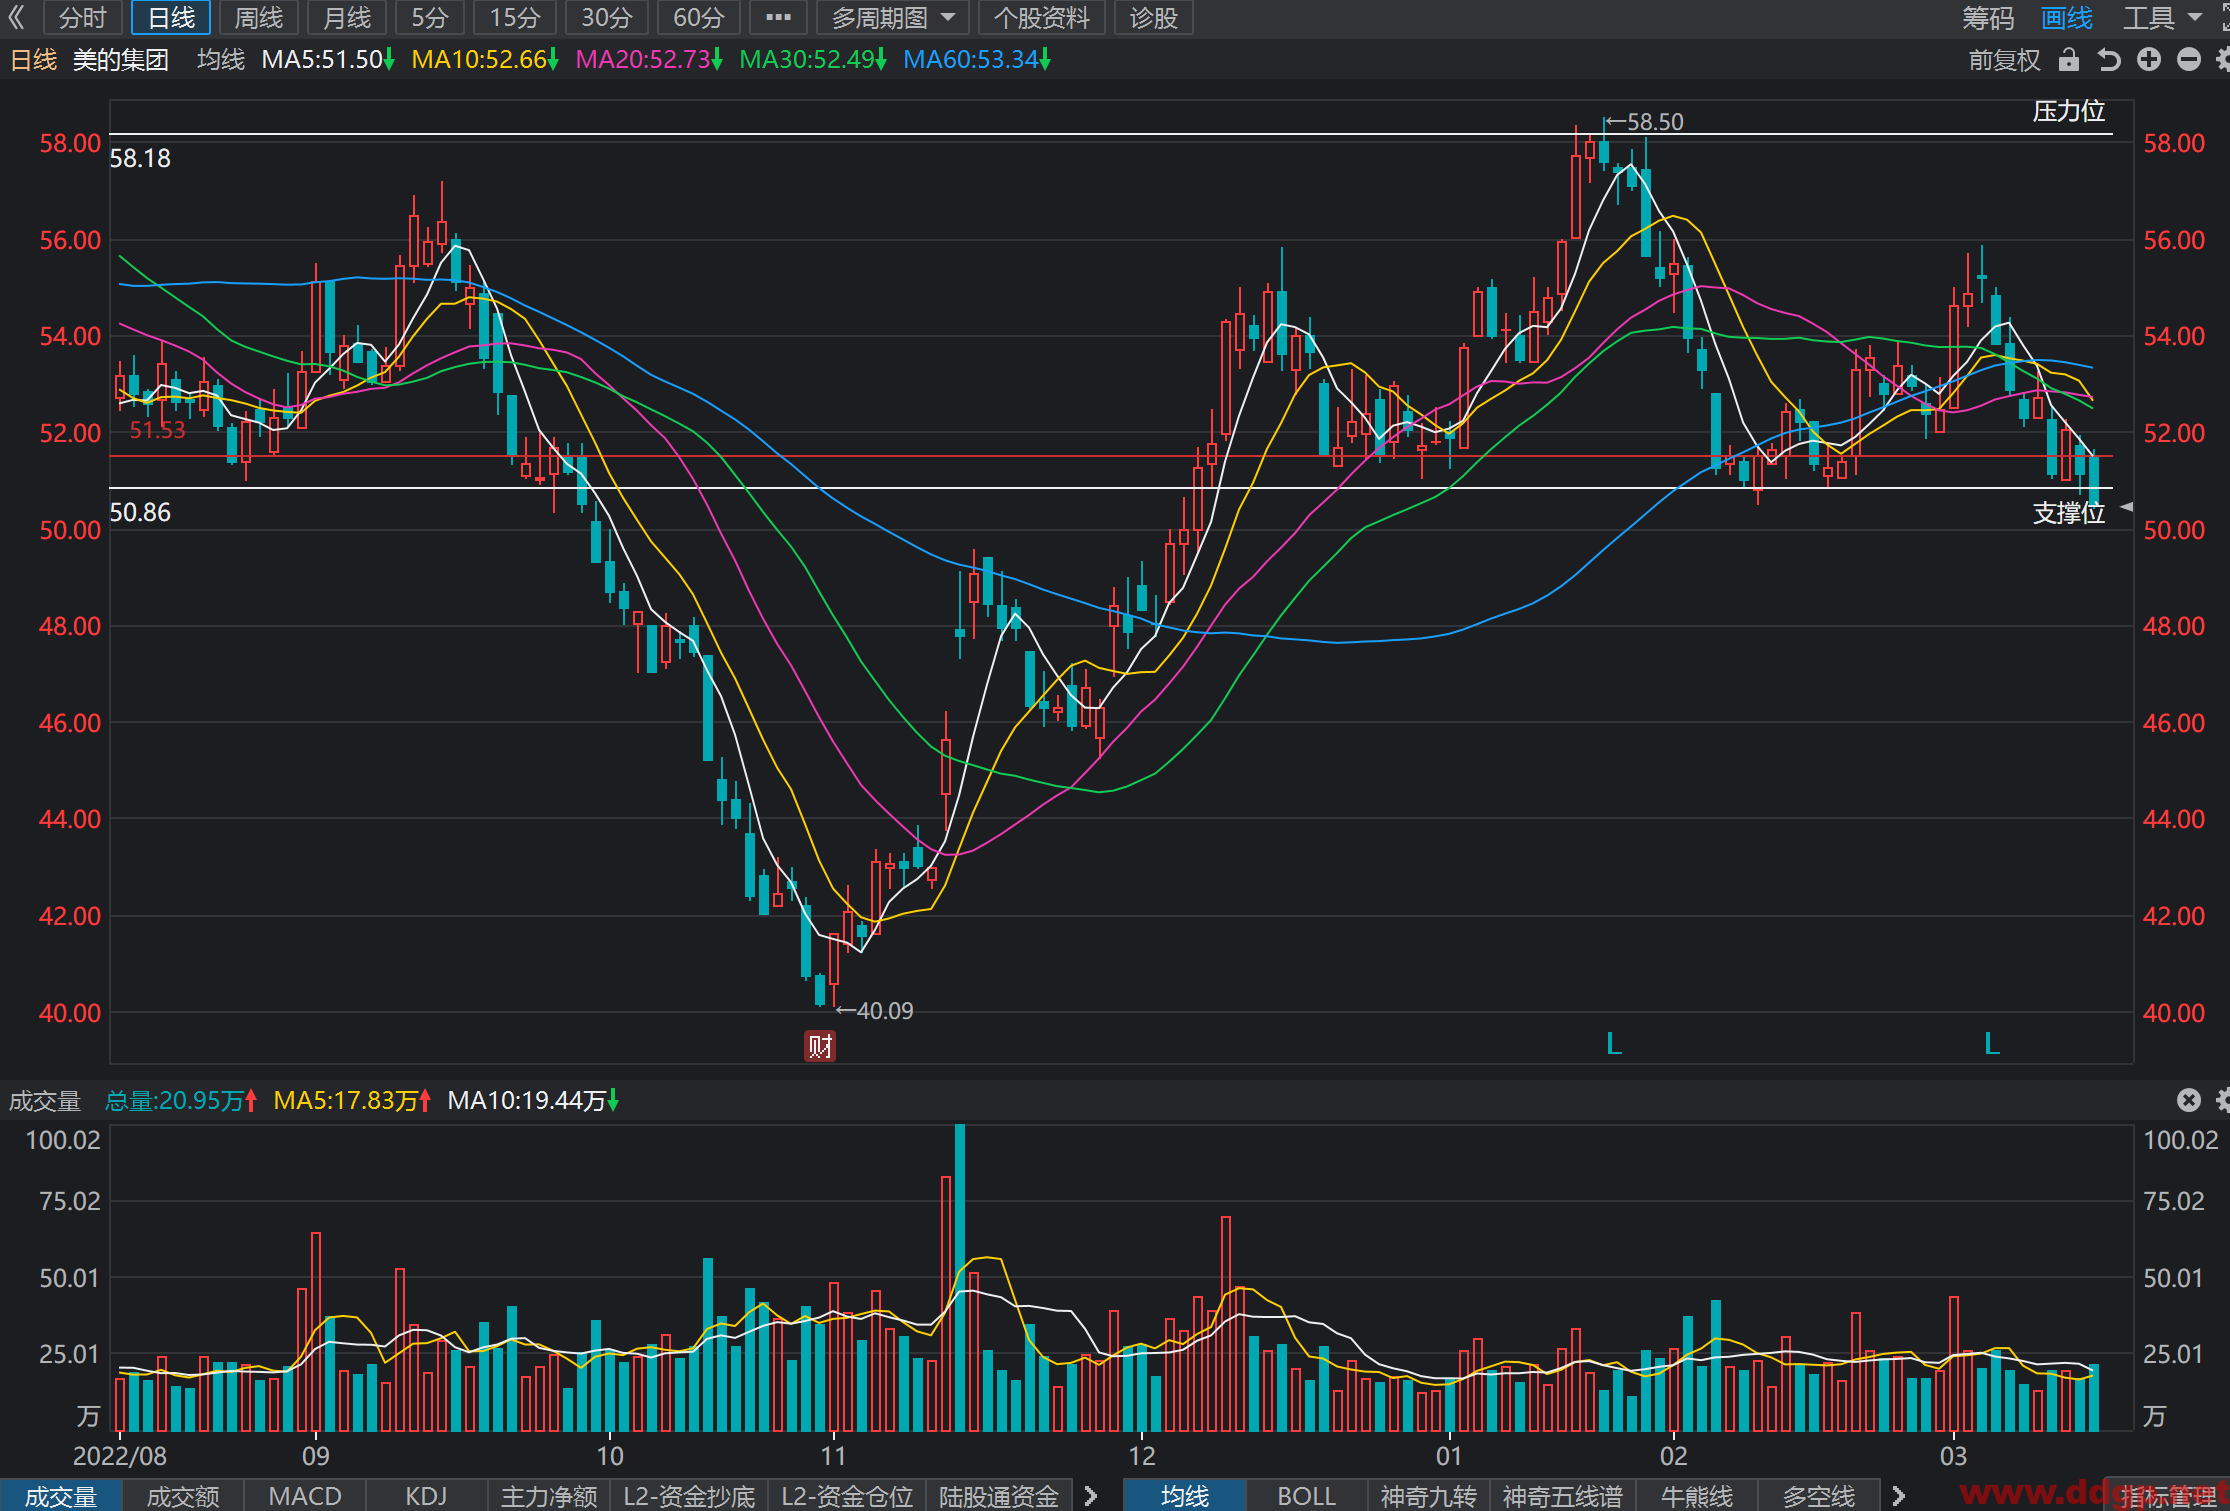Select the 日线 daily chart tab
The height and width of the screenshot is (1511, 2230).
click(x=171, y=17)
